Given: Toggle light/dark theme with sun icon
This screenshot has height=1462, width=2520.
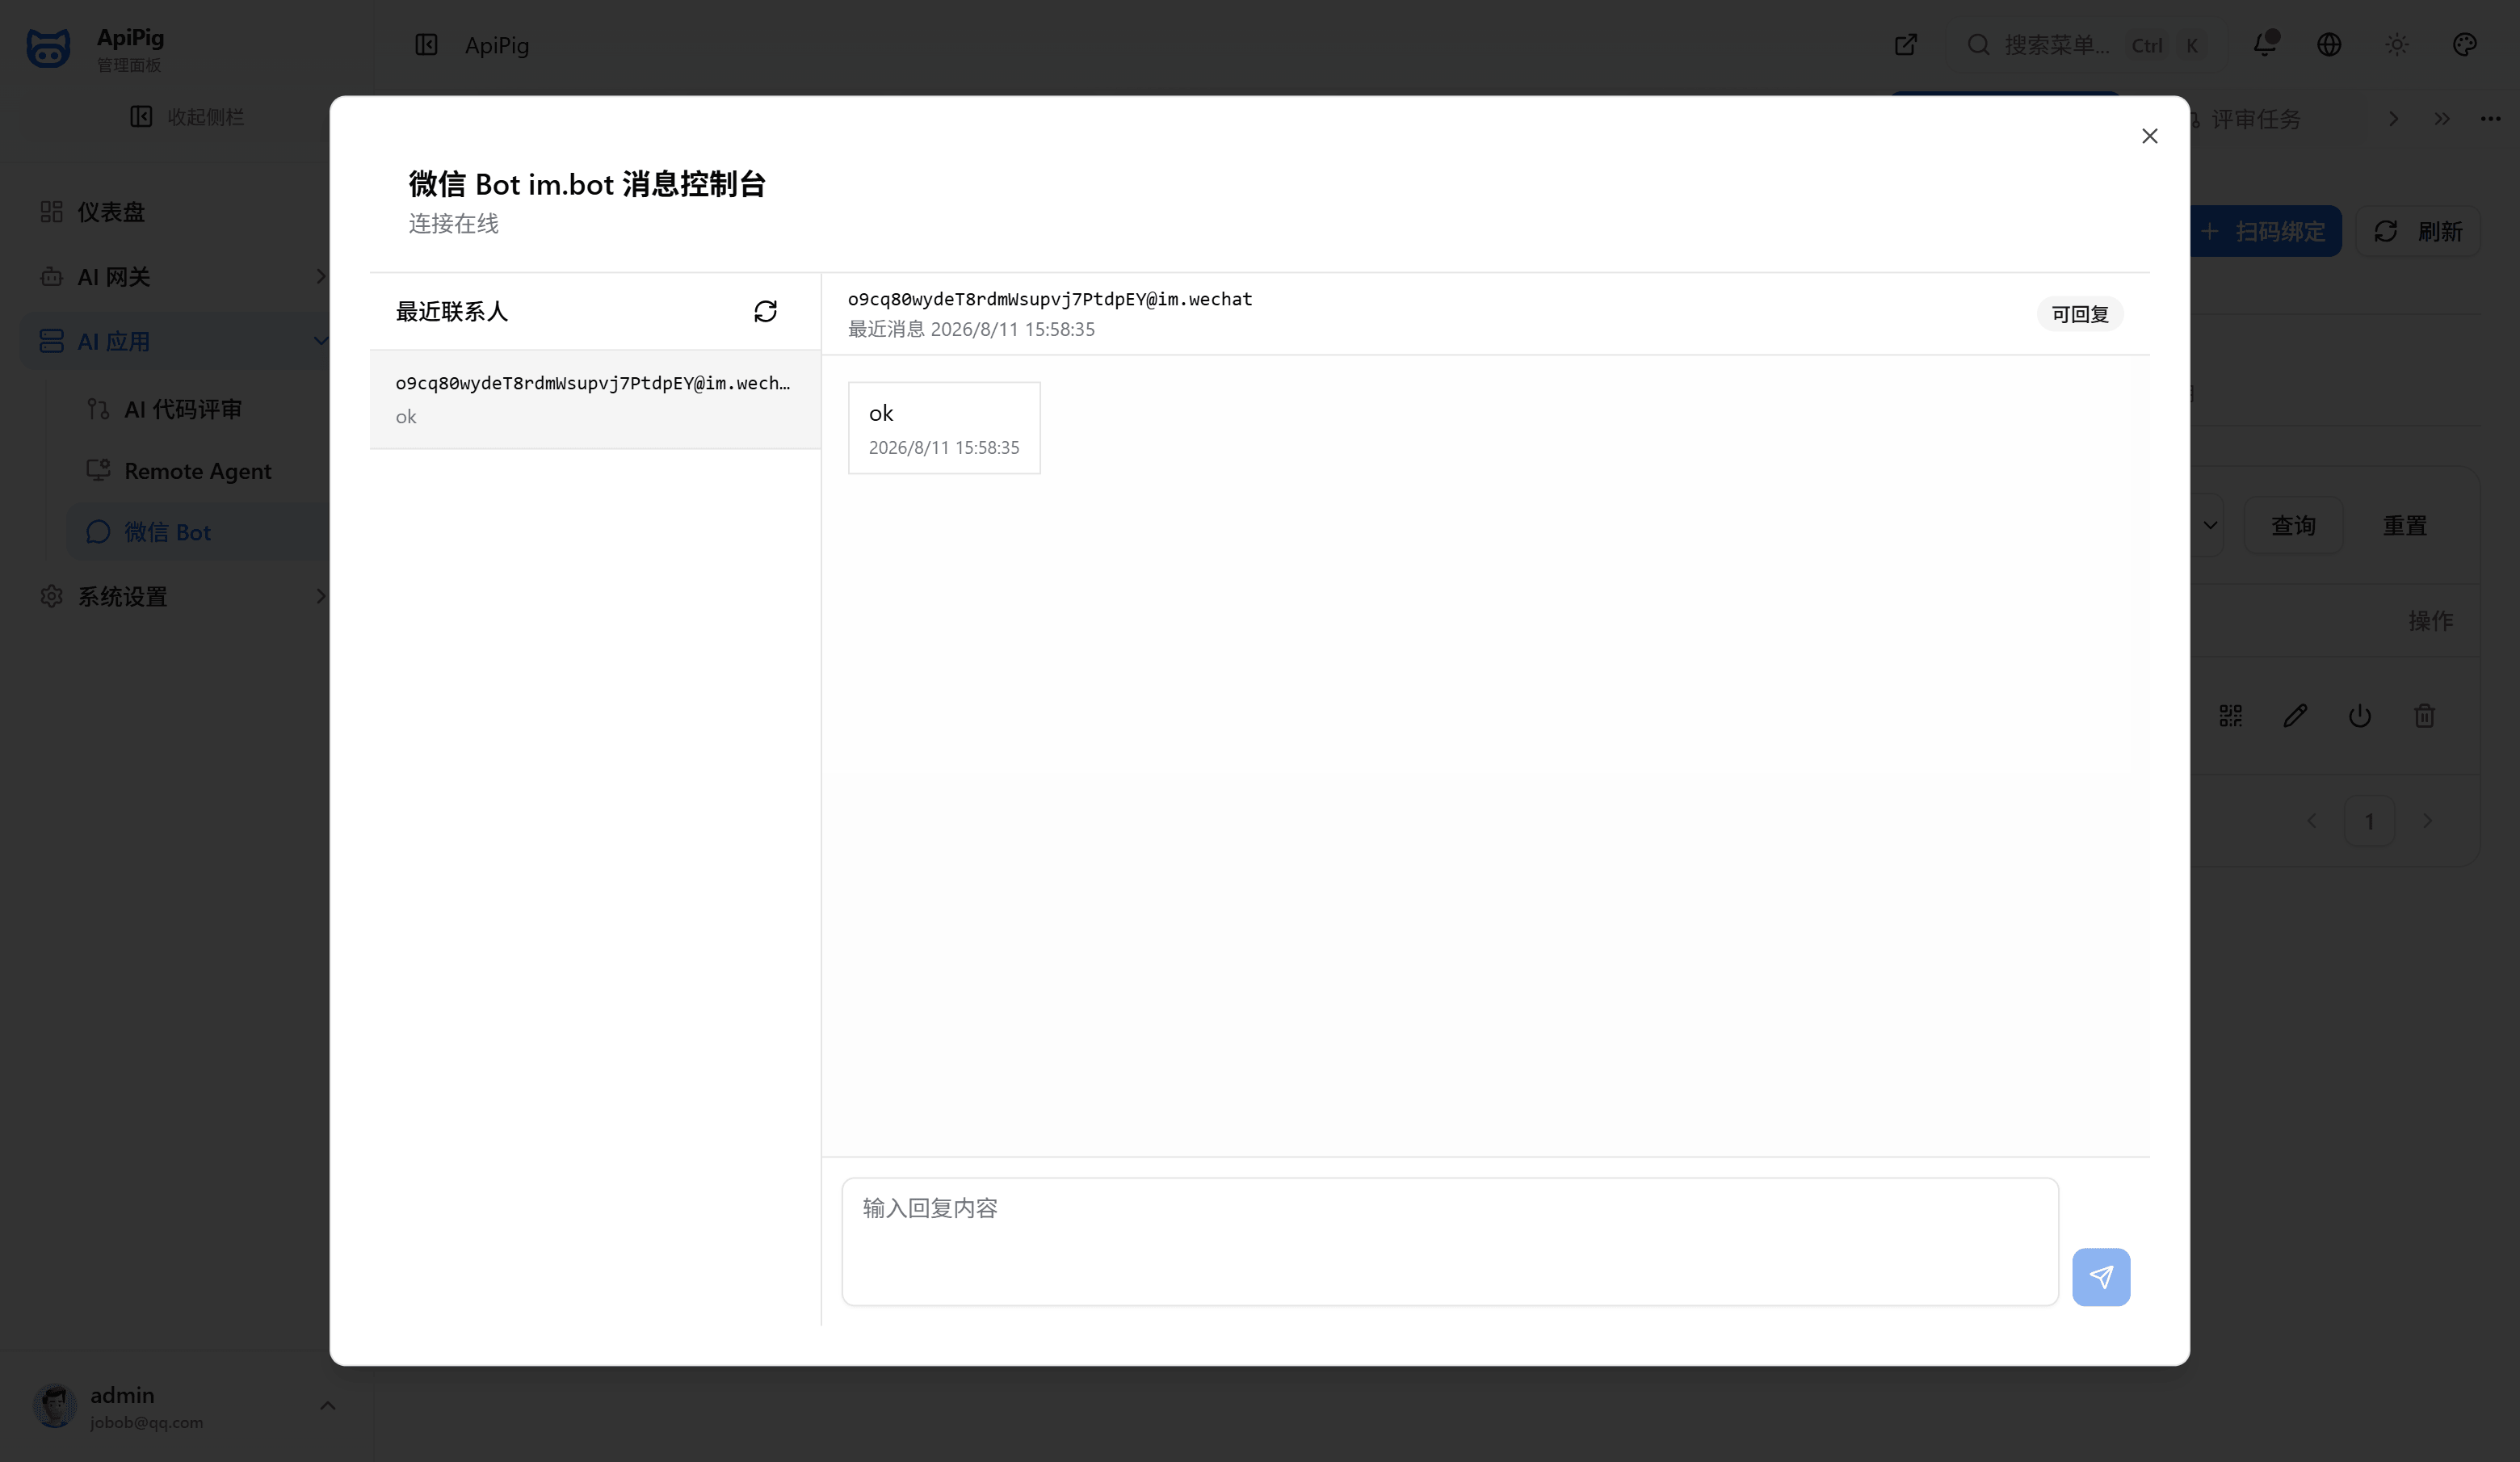Looking at the screenshot, I should pyautogui.click(x=2397, y=45).
